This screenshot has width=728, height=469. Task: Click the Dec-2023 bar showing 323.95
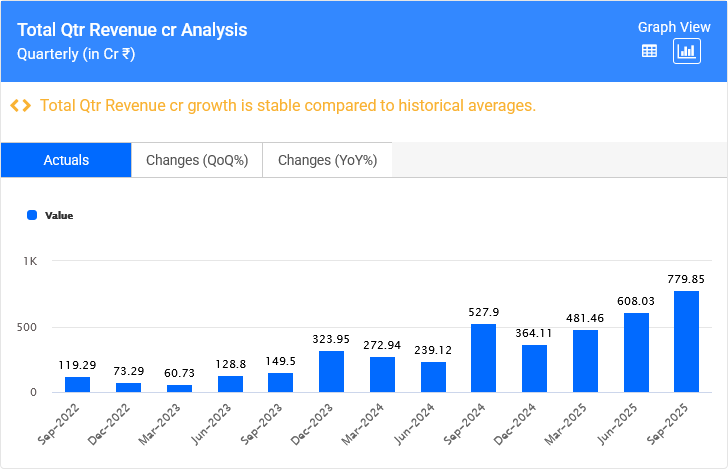click(x=331, y=371)
